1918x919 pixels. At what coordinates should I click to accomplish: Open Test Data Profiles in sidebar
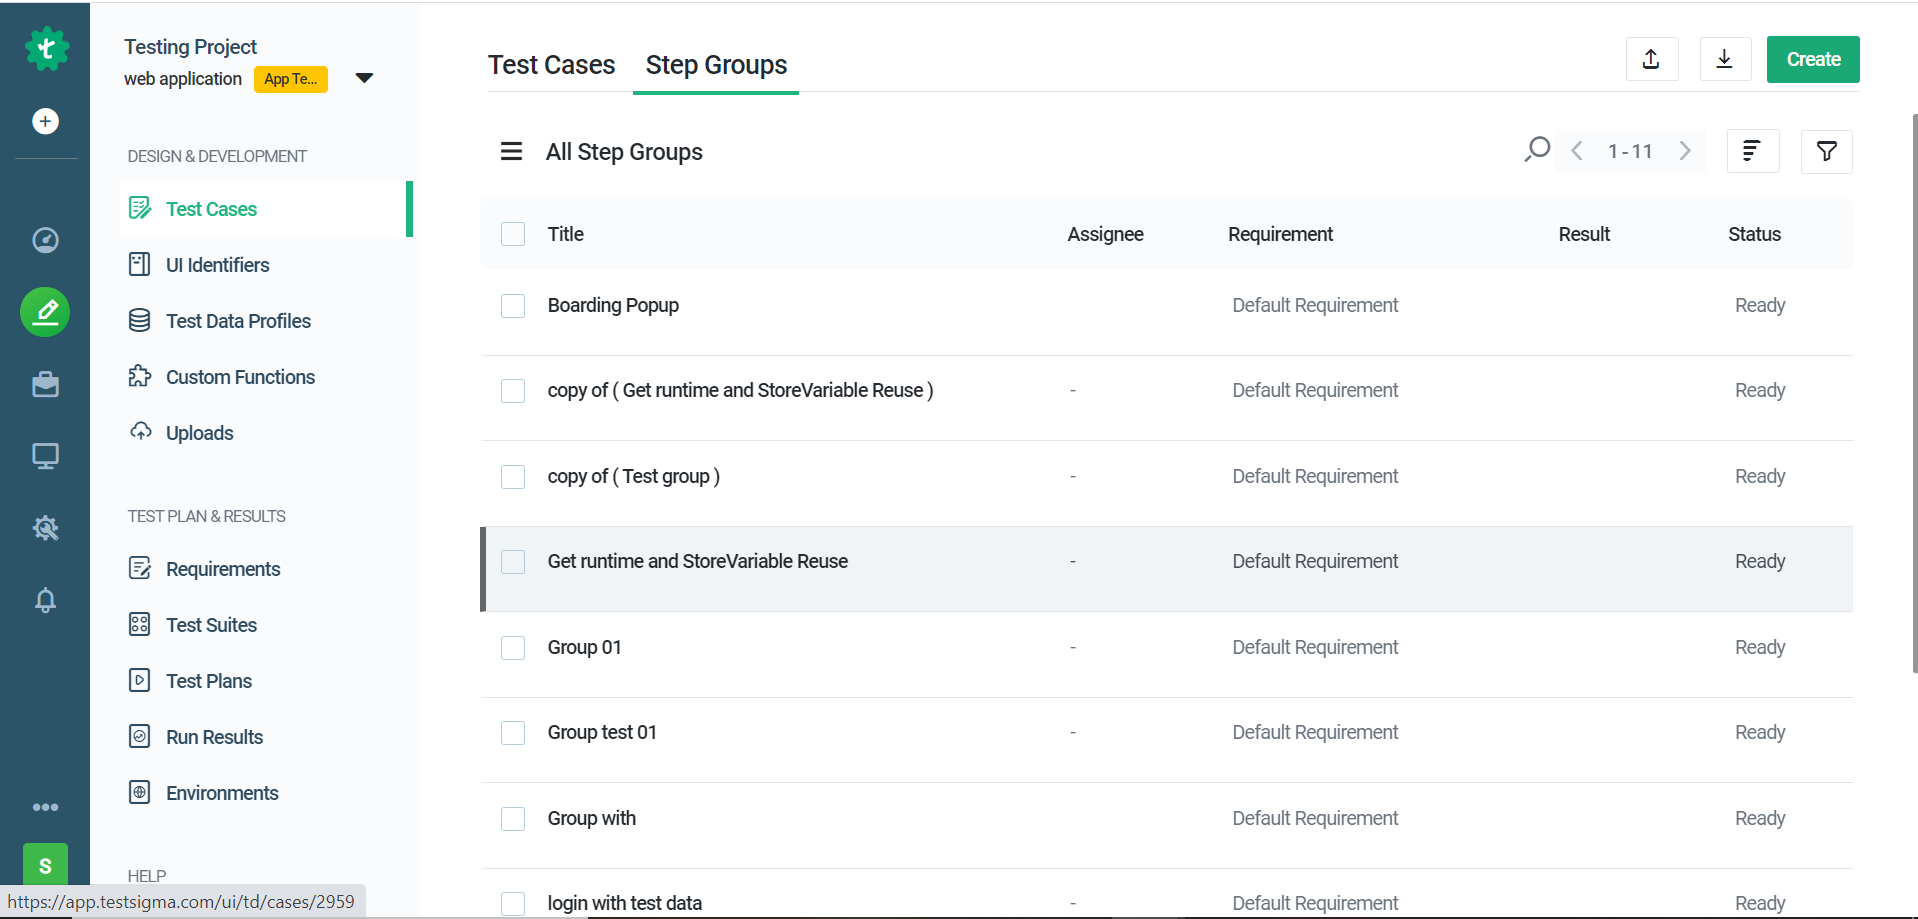[239, 321]
